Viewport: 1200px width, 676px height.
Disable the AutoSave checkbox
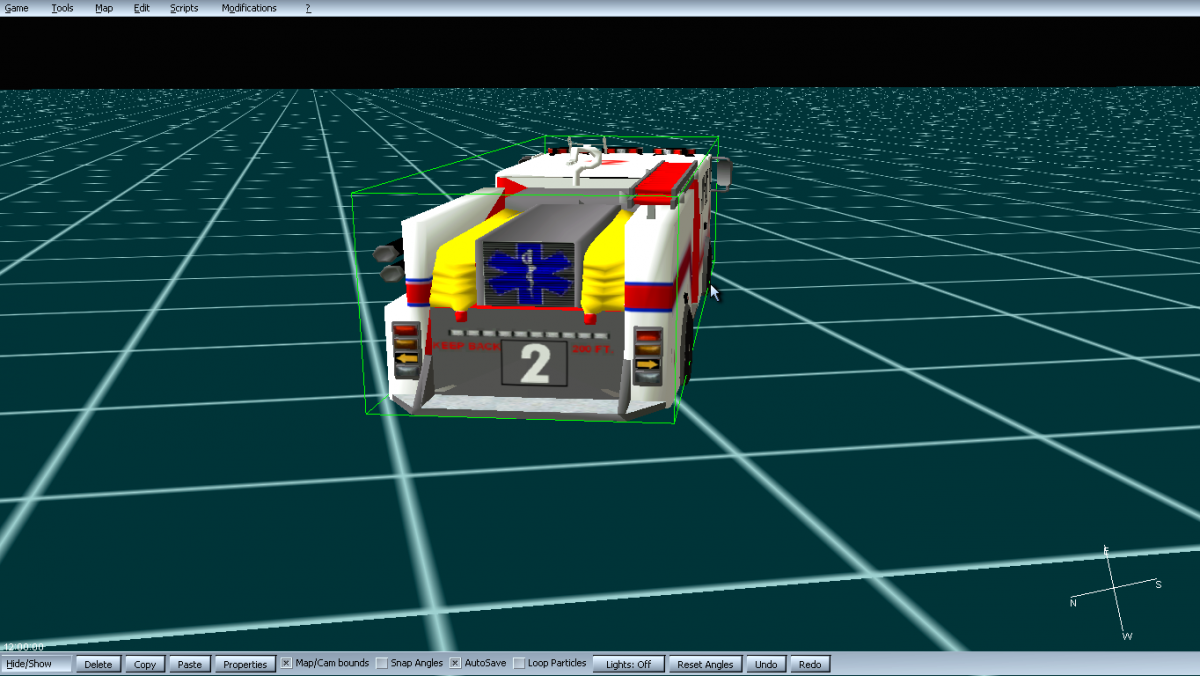(x=455, y=663)
